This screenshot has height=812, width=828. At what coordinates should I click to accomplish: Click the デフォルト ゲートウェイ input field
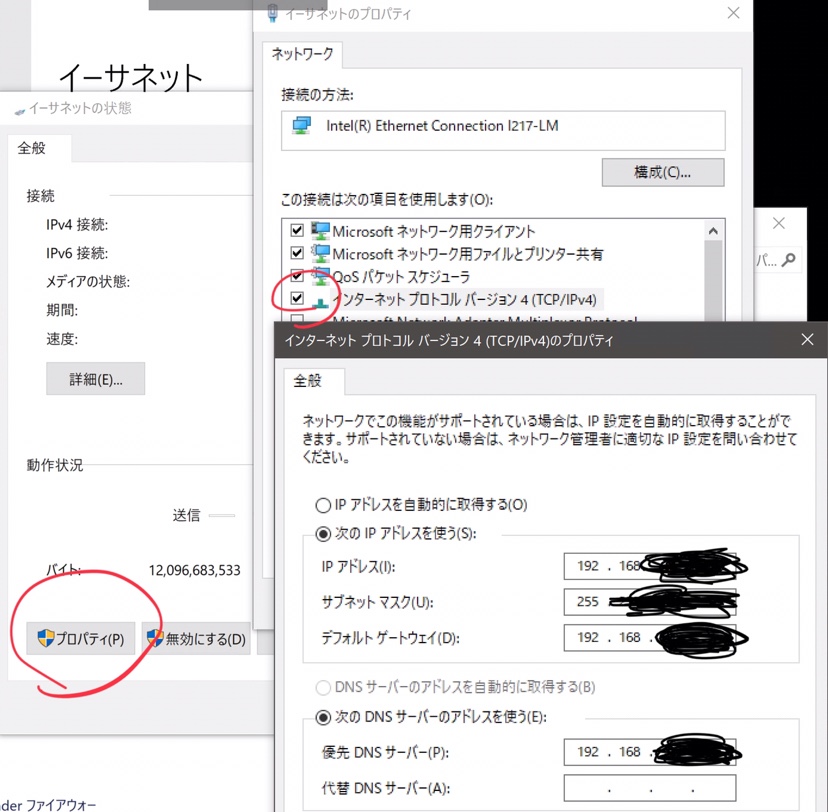650,638
